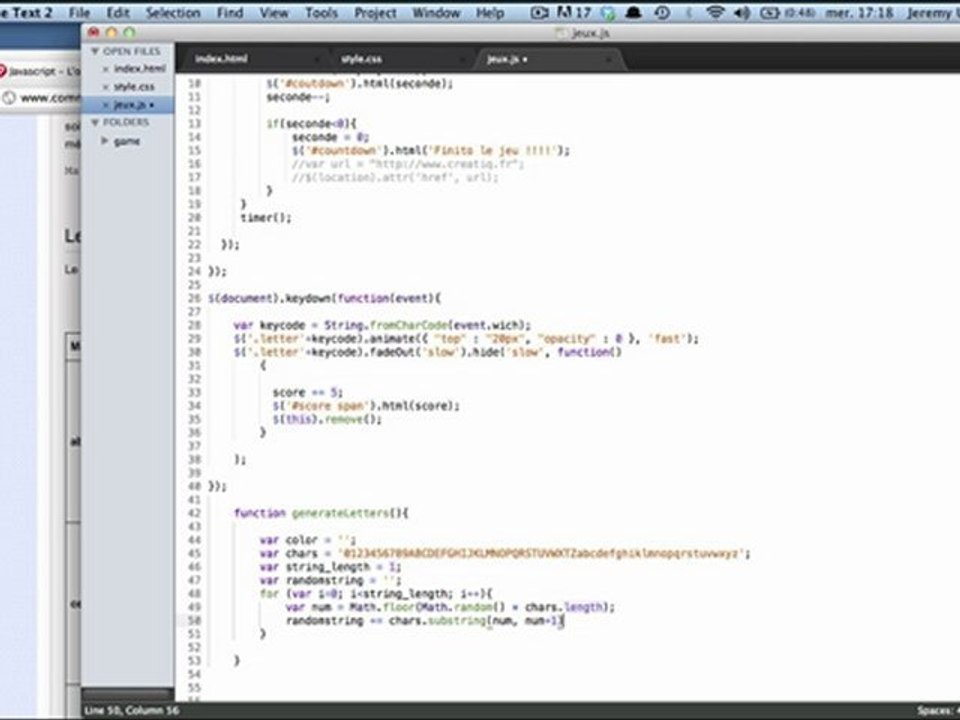960x720 pixels.
Task: Click the globe shield icon in menu bar
Action: [x=607, y=12]
